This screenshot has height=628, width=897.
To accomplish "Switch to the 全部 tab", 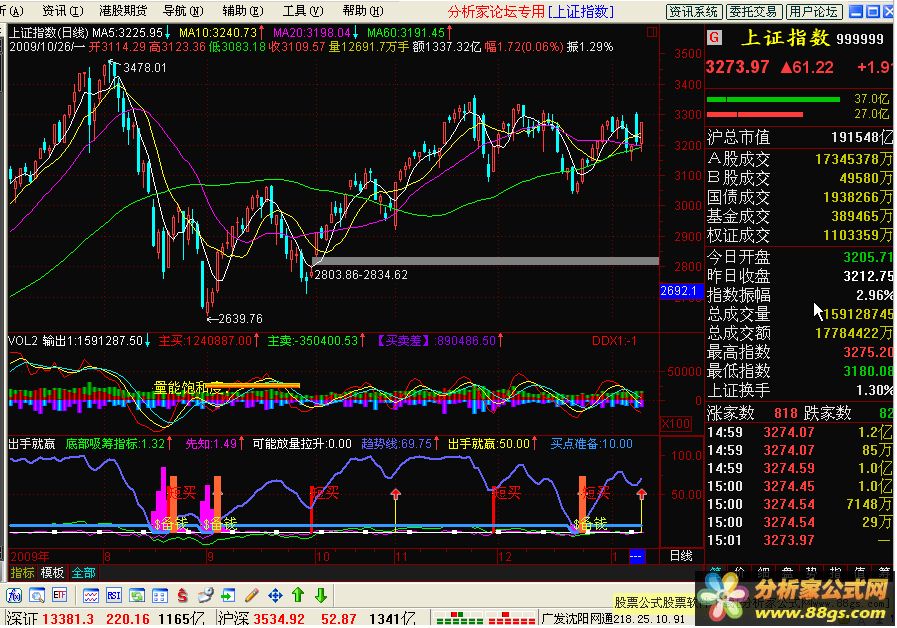I will [x=84, y=573].
